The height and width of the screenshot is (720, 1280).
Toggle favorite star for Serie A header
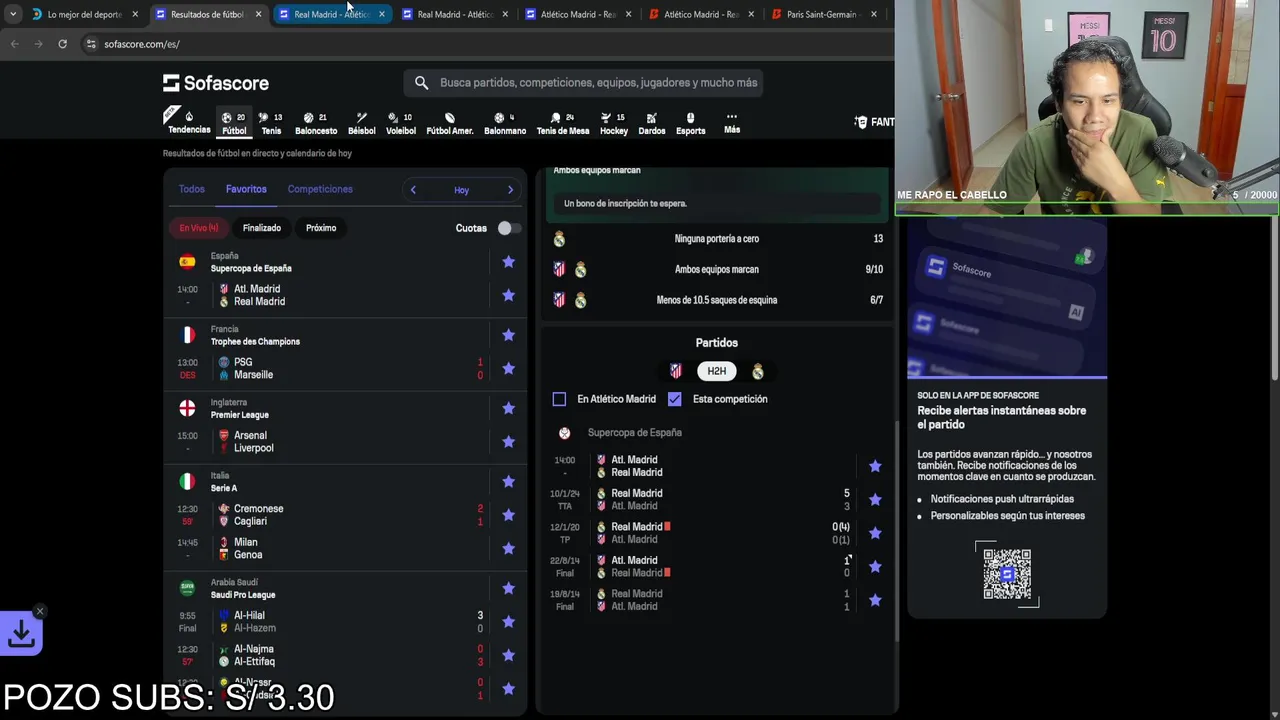pos(508,481)
